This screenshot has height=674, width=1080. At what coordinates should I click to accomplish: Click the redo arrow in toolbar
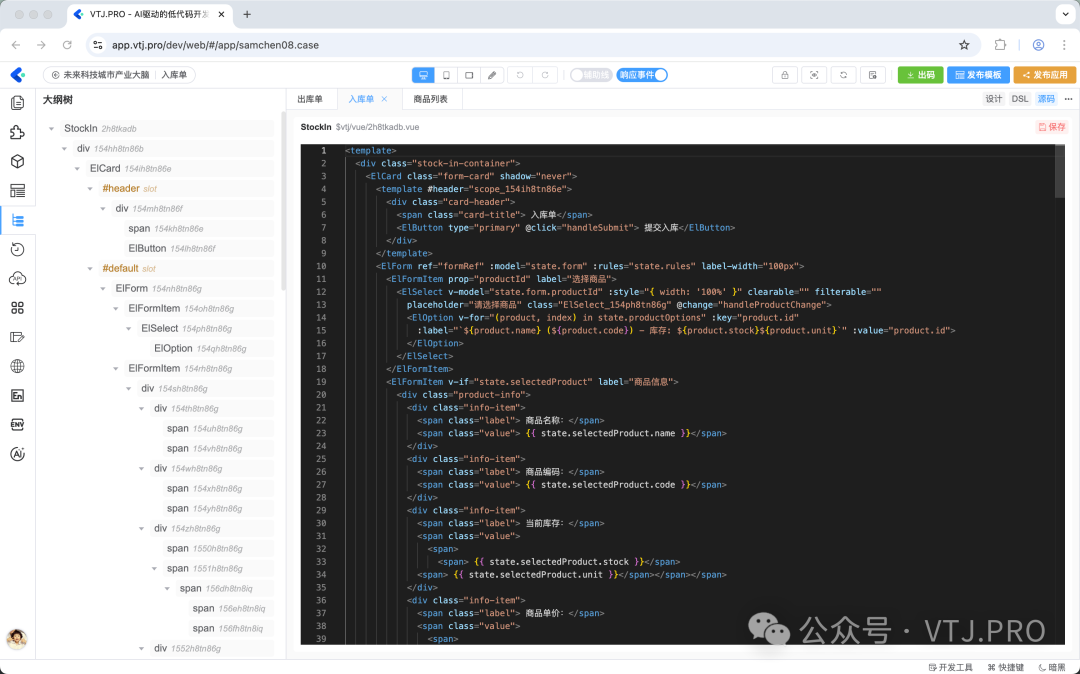pyautogui.click(x=545, y=75)
